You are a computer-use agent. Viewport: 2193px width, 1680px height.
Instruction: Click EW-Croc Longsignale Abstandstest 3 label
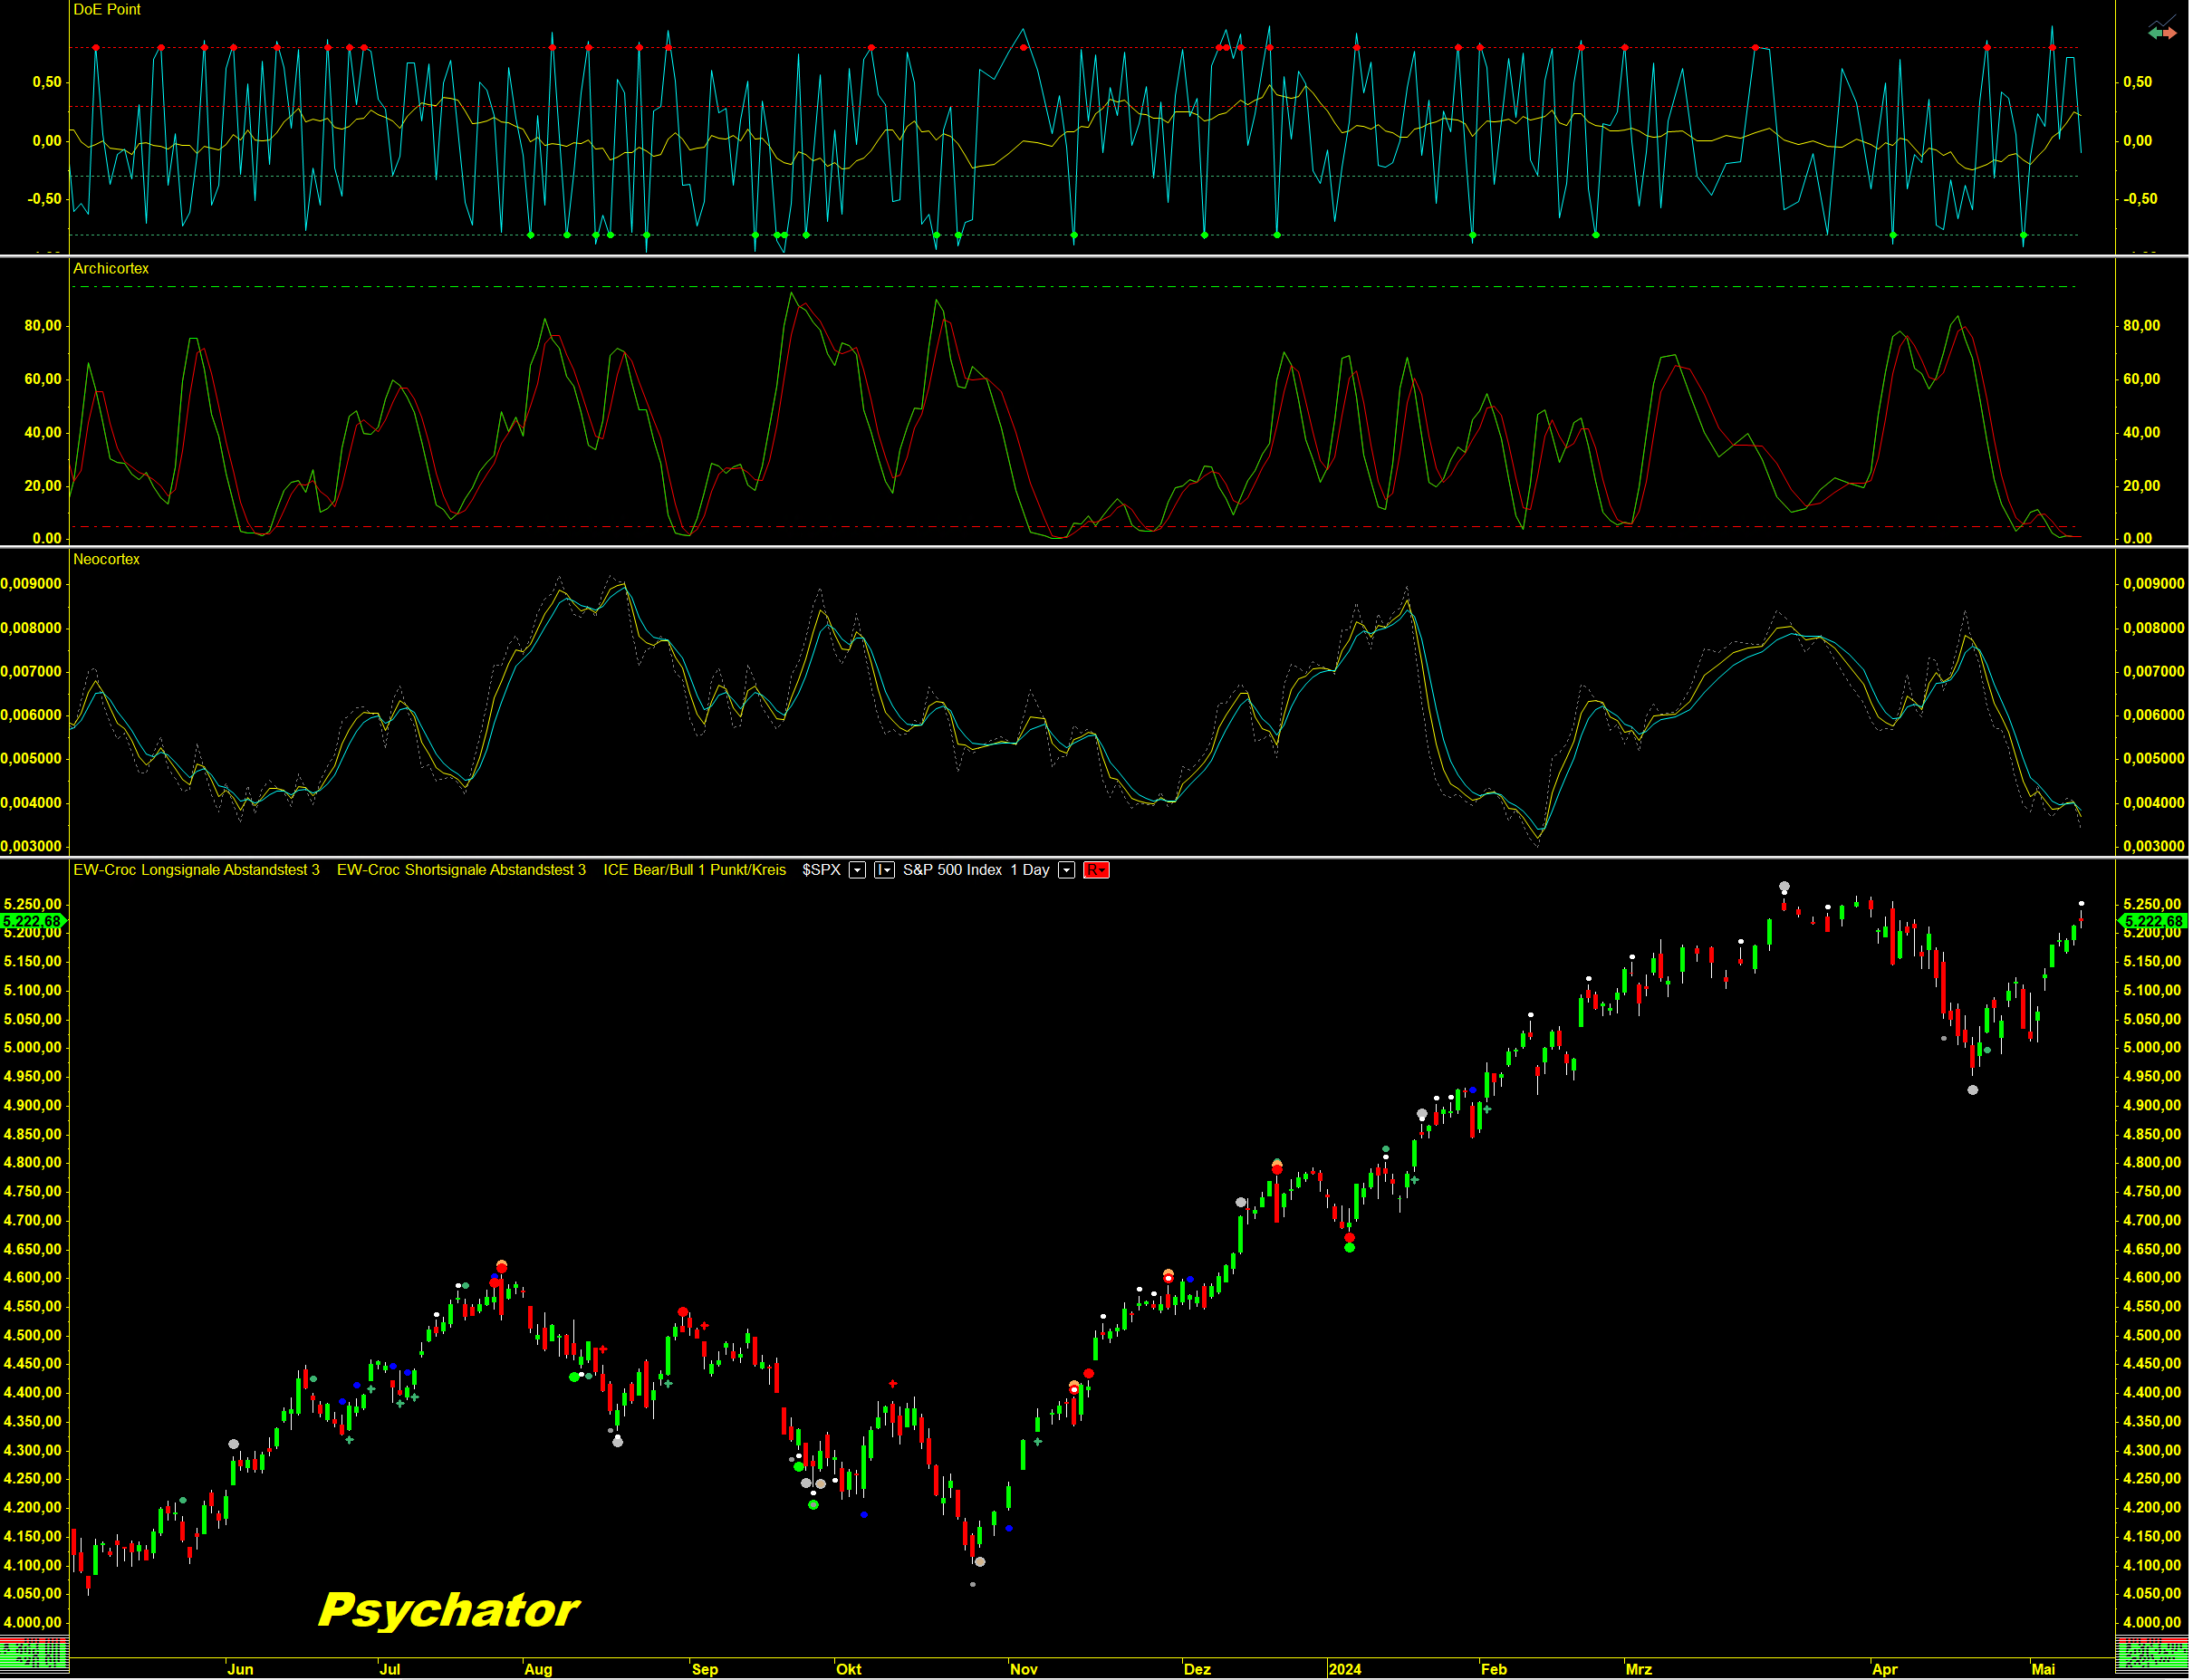coord(196,871)
